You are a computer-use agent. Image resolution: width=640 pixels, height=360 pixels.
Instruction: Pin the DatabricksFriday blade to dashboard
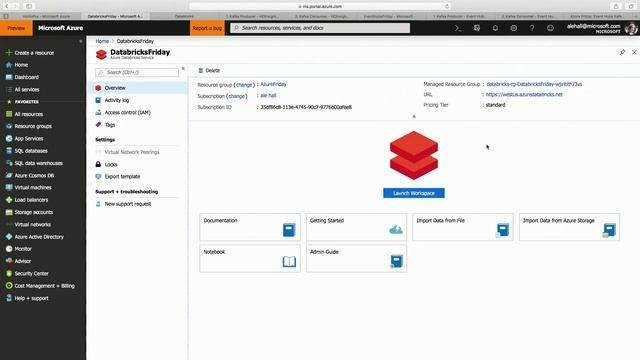coord(622,52)
